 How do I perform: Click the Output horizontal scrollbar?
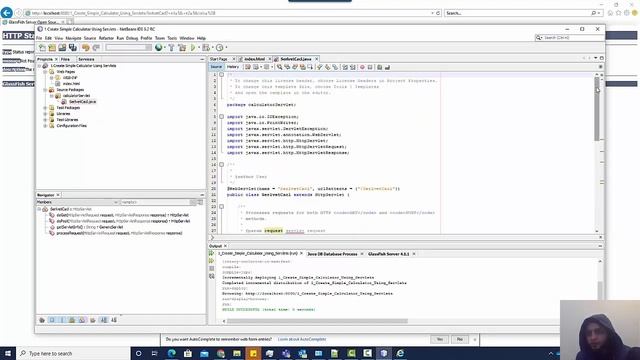(x=318, y=321)
